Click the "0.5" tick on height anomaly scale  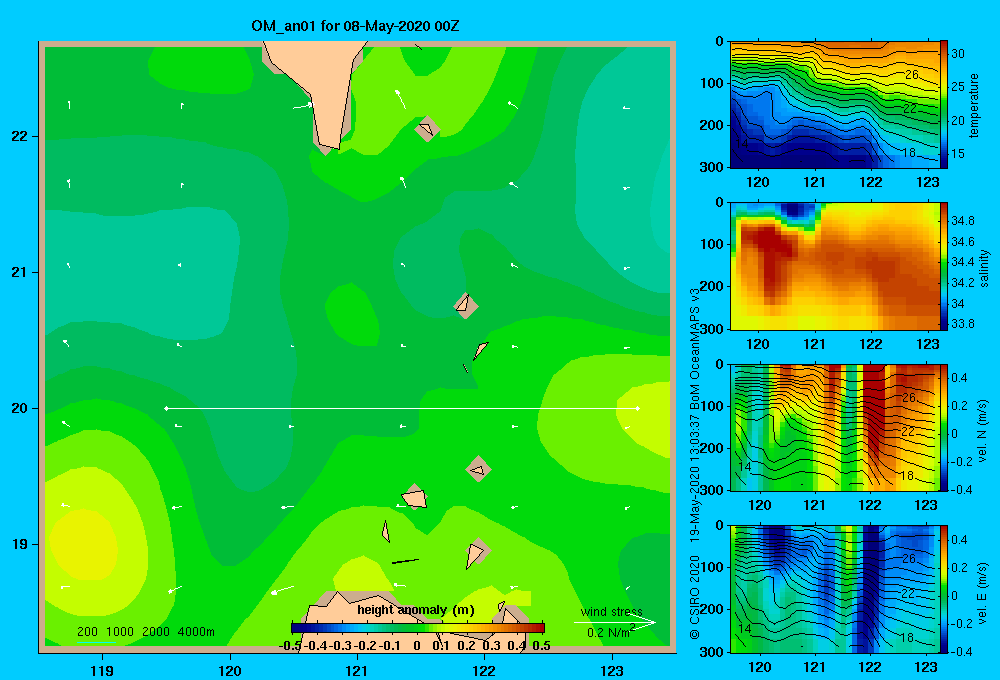[x=541, y=646]
